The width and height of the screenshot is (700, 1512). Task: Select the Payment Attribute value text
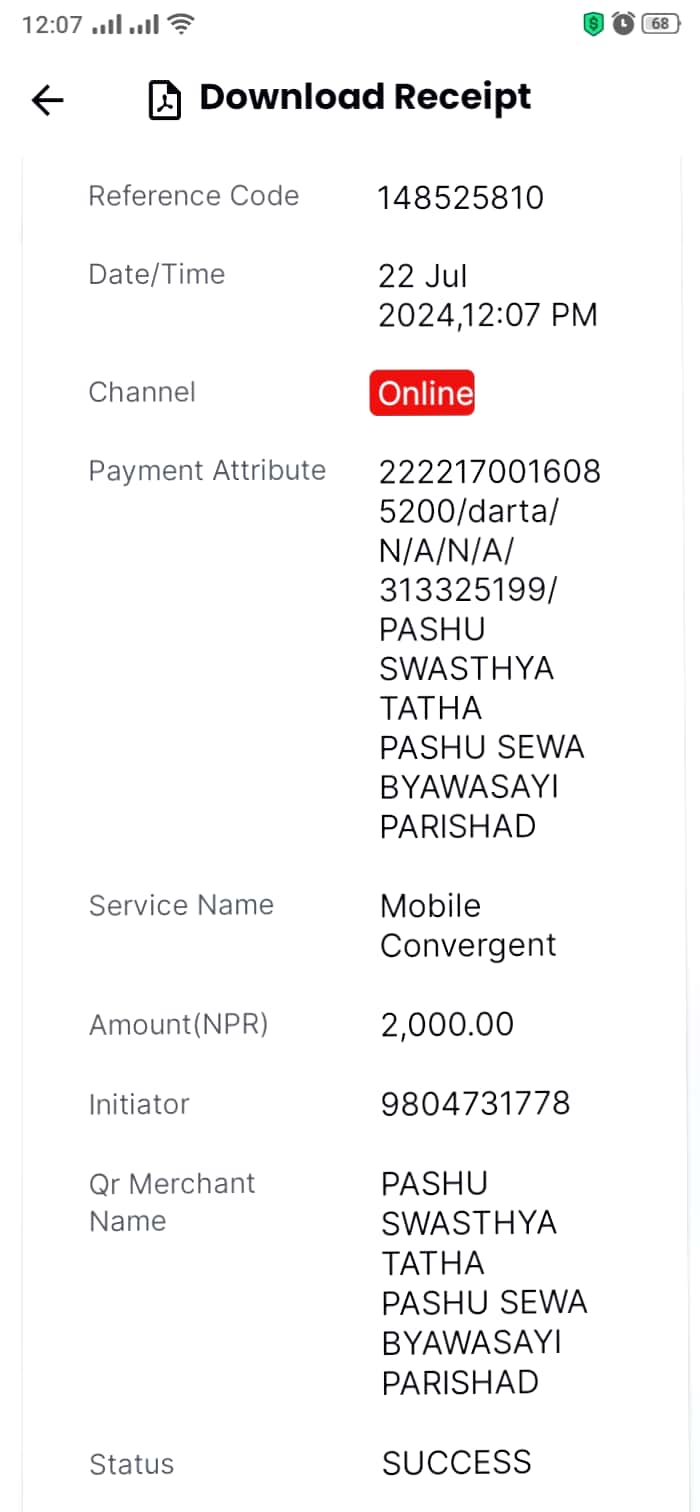pos(490,649)
